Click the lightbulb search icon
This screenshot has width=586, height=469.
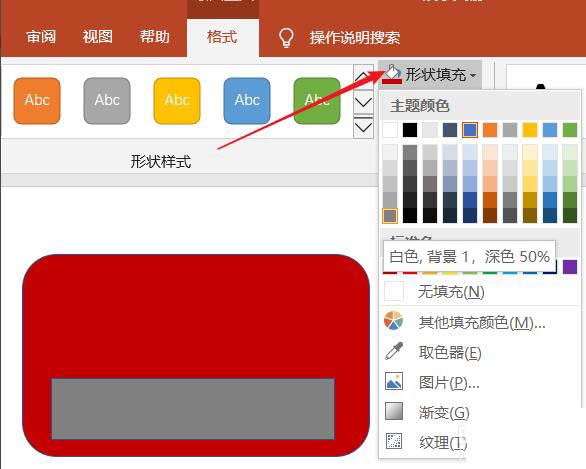point(286,38)
